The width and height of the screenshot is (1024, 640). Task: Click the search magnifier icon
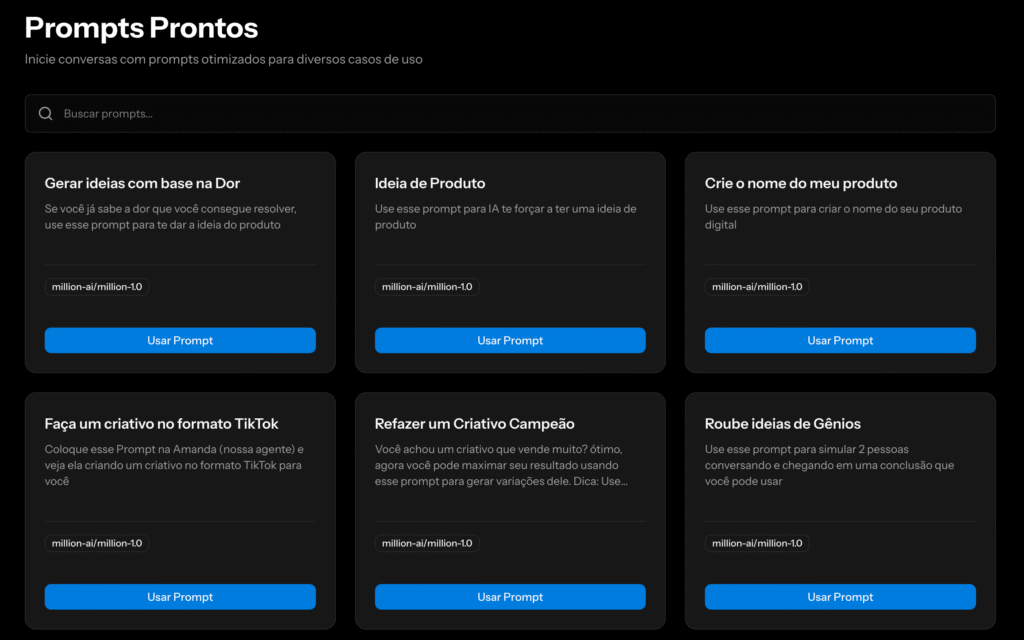(x=45, y=113)
